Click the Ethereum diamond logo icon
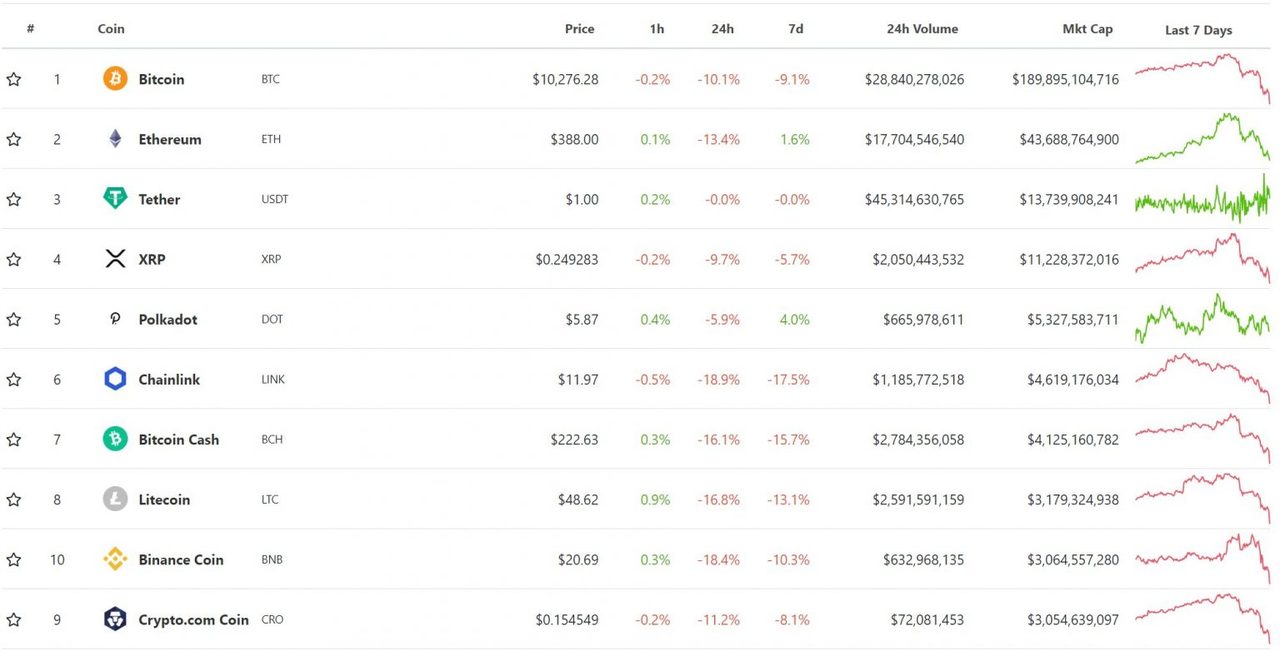The width and height of the screenshot is (1280, 651). [115, 139]
